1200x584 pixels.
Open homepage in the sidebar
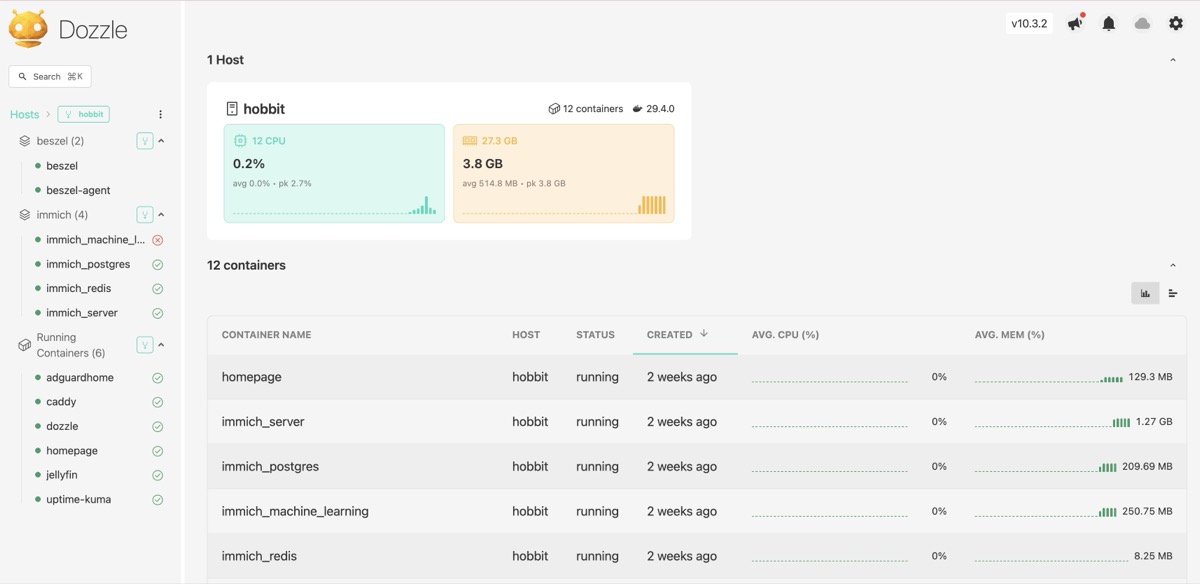pos(72,451)
